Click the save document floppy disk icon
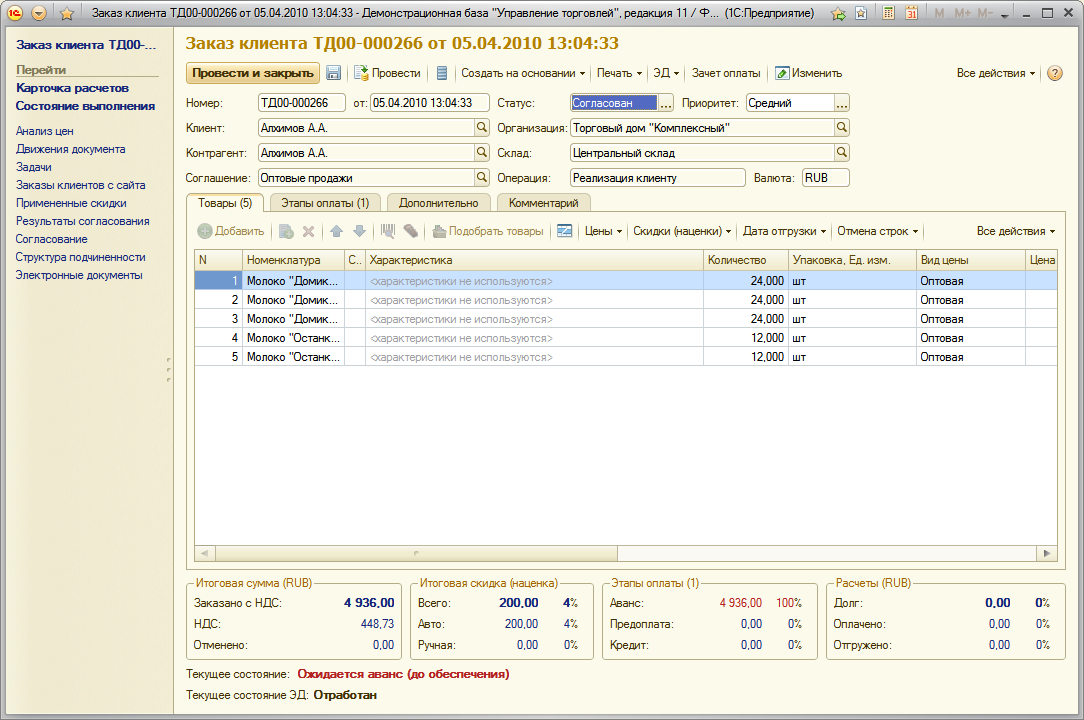1084x720 pixels. (x=334, y=73)
